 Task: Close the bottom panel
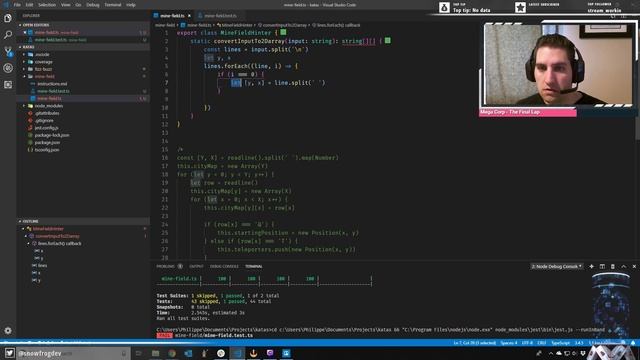point(634,267)
